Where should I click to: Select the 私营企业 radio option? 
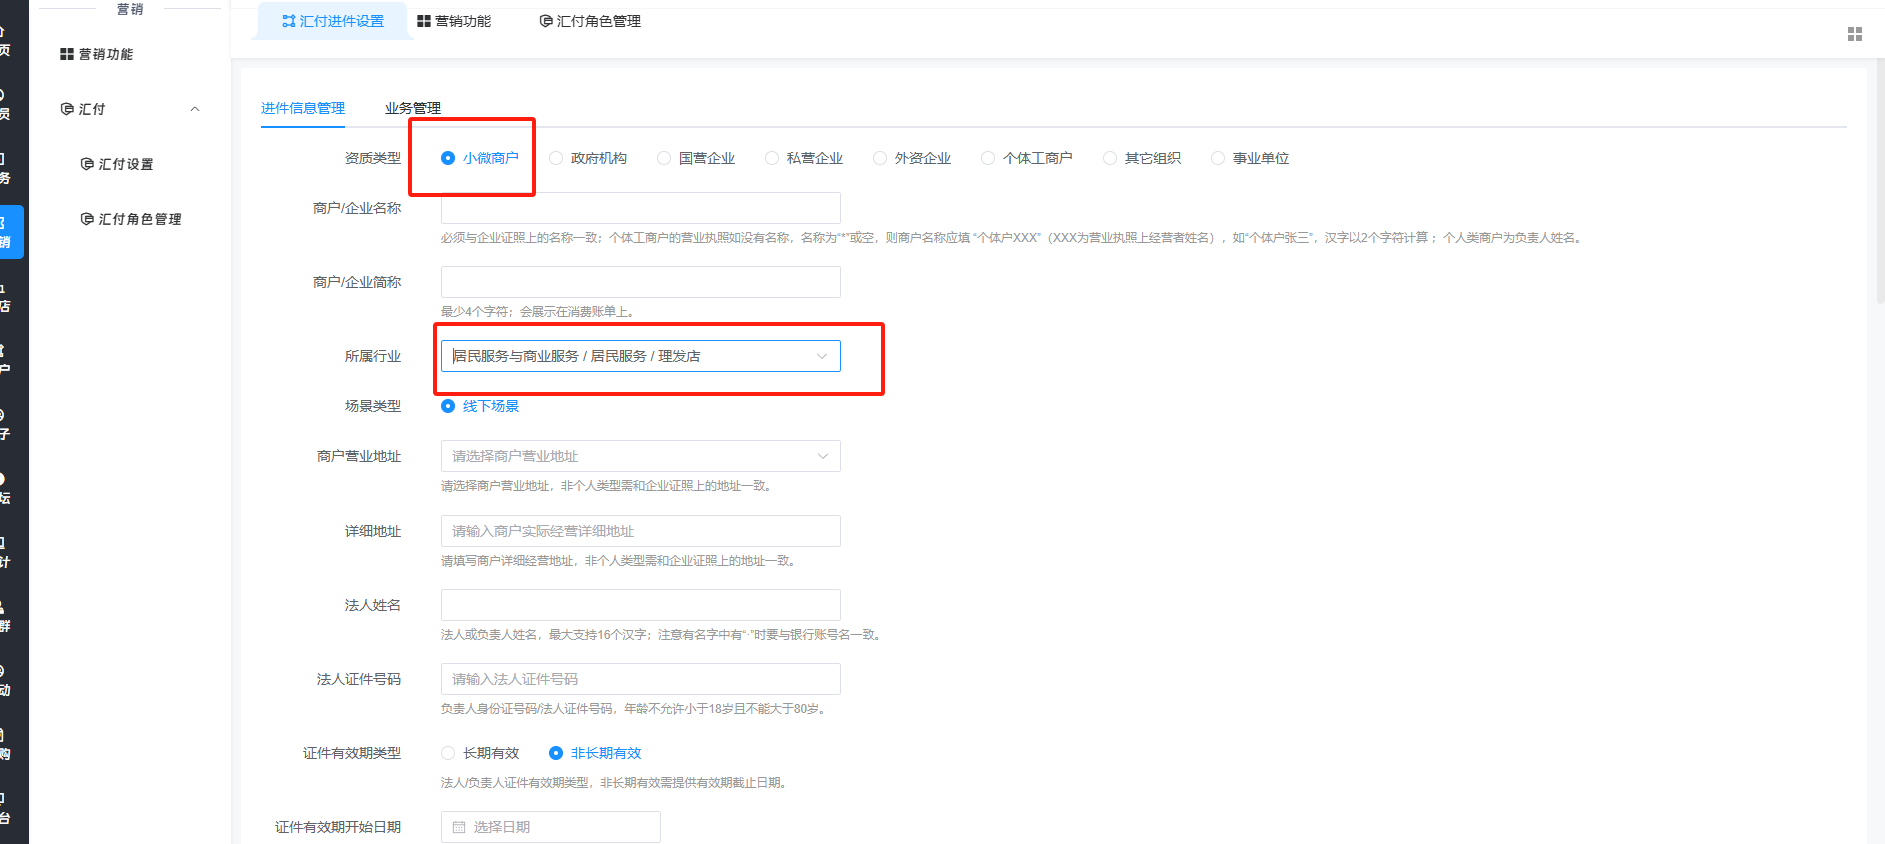pyautogui.click(x=772, y=158)
